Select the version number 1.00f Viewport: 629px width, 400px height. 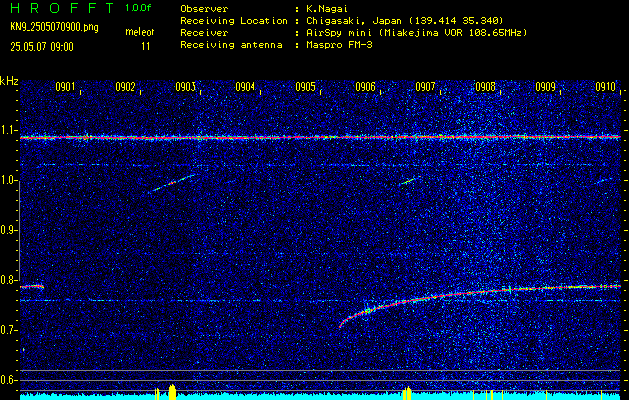(x=138, y=8)
